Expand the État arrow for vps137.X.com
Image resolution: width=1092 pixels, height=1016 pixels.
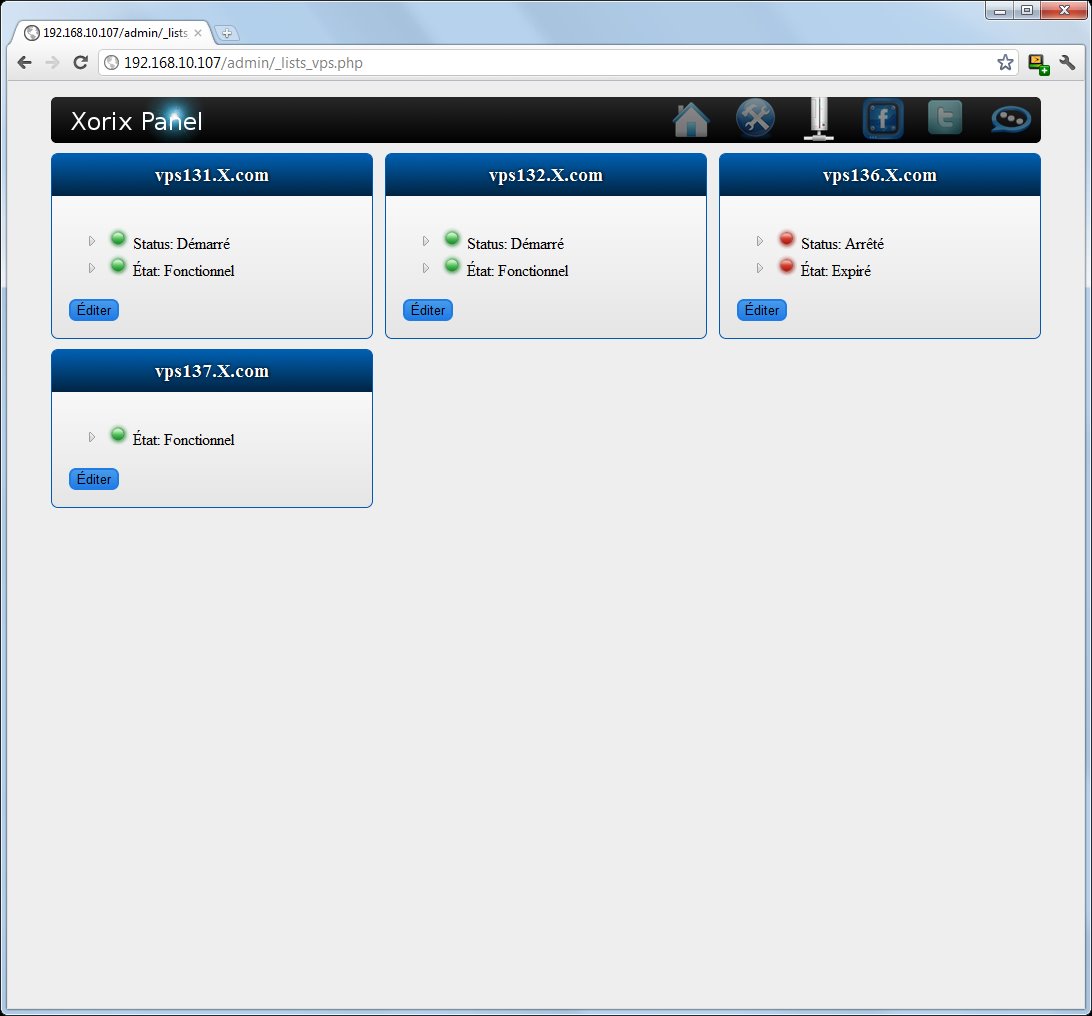tap(92, 437)
